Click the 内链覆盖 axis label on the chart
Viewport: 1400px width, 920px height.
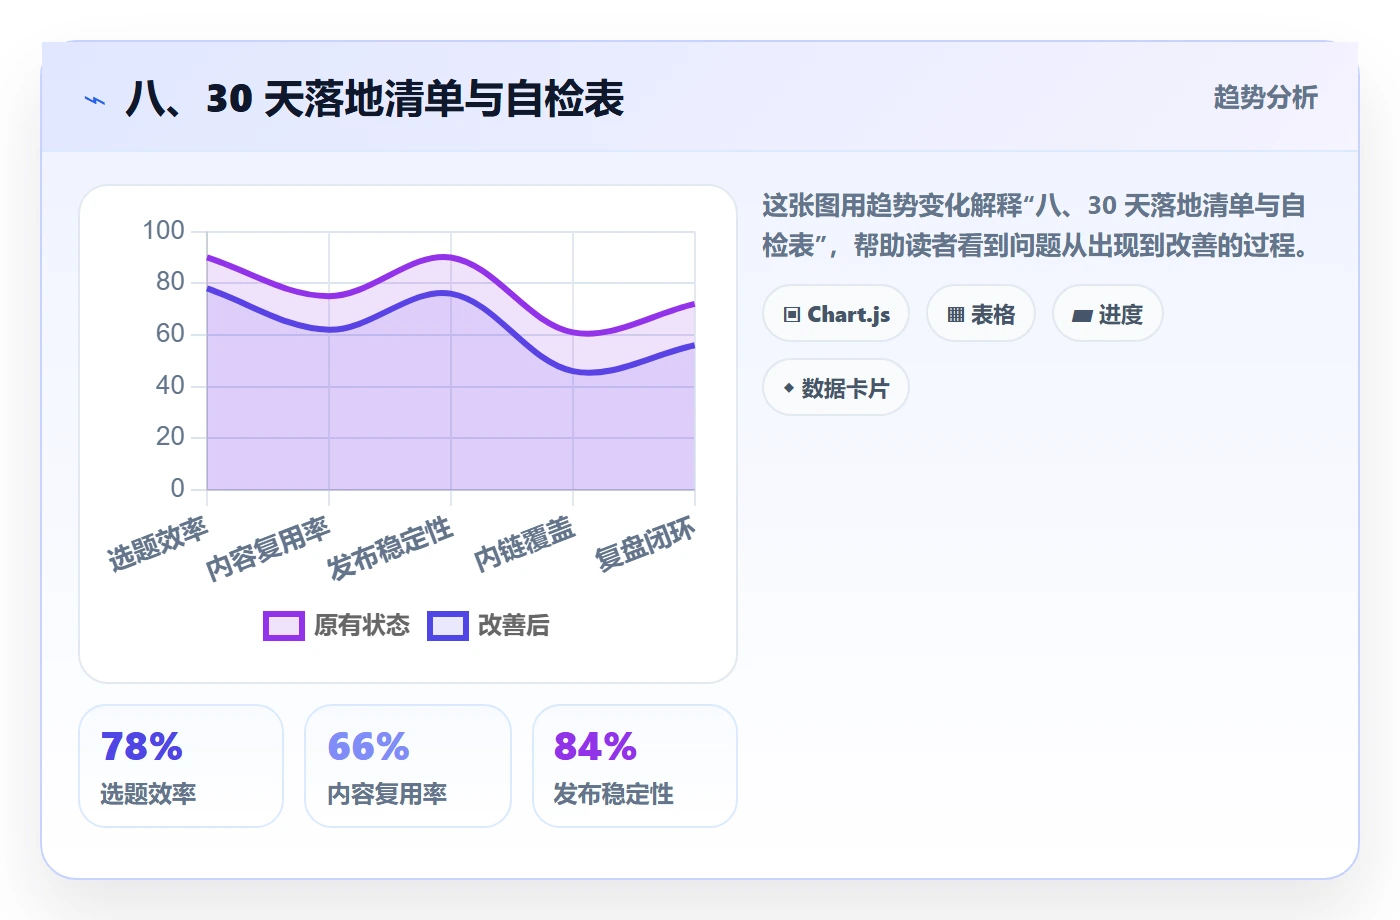(524, 544)
